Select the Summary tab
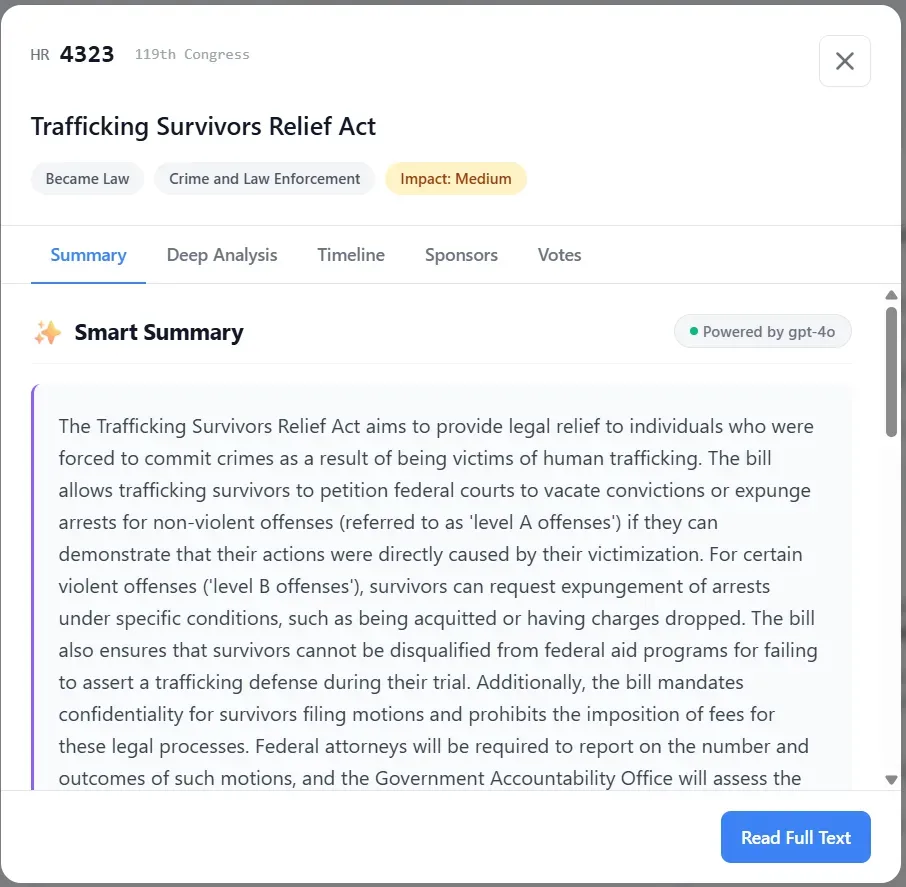Screen dimensions: 906x887 pos(87,255)
